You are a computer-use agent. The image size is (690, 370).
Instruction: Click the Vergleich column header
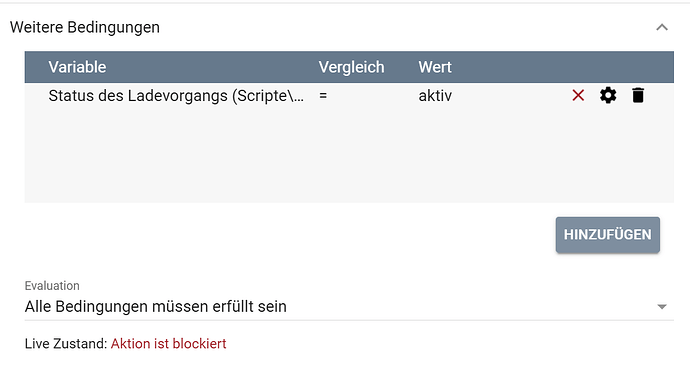[x=352, y=67]
